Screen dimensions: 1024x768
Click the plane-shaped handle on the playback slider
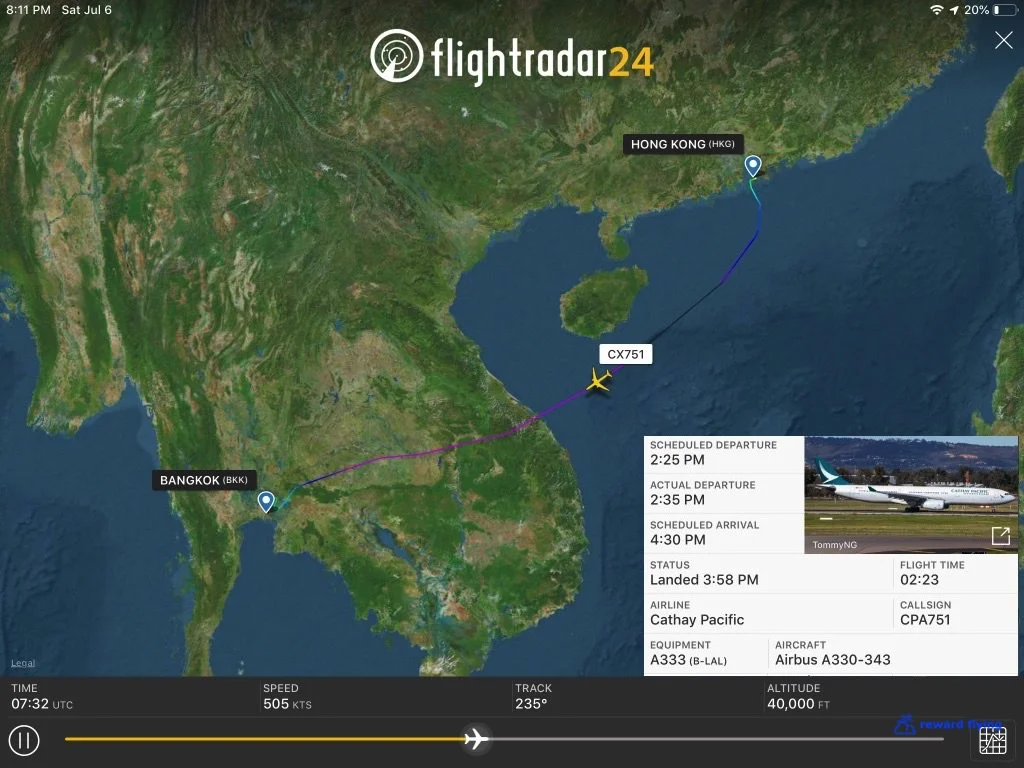476,739
